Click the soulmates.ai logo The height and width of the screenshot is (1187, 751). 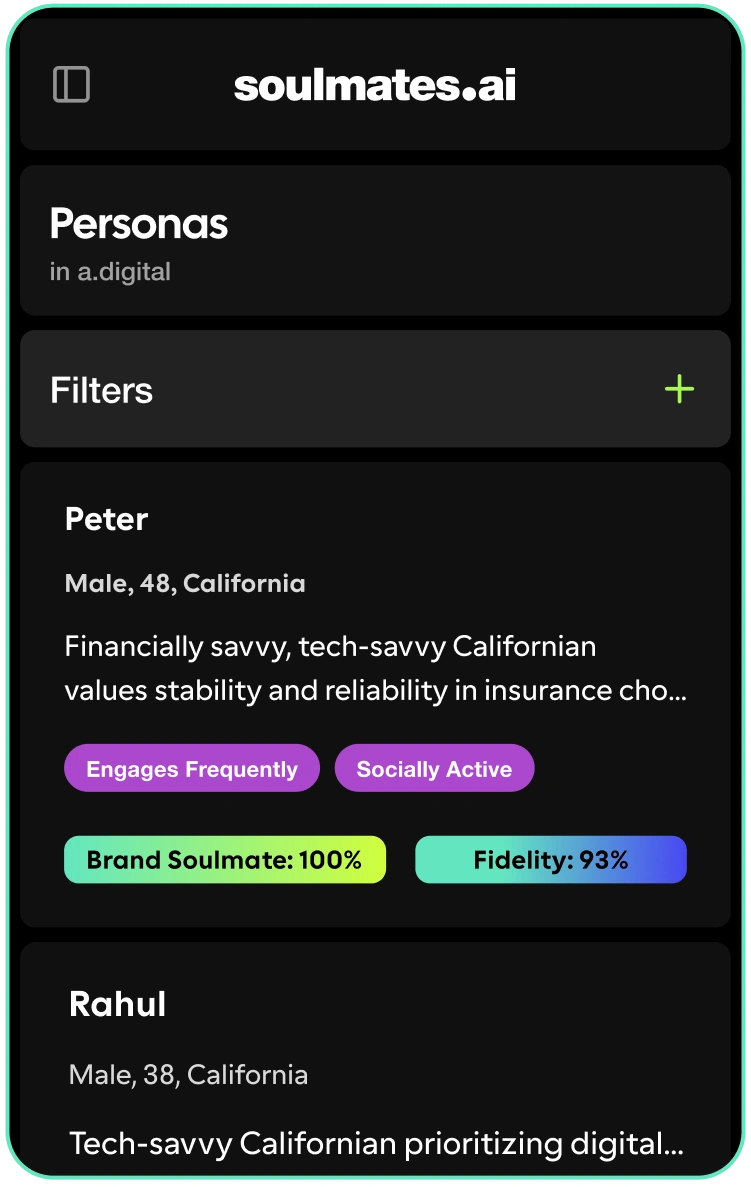[x=375, y=86]
